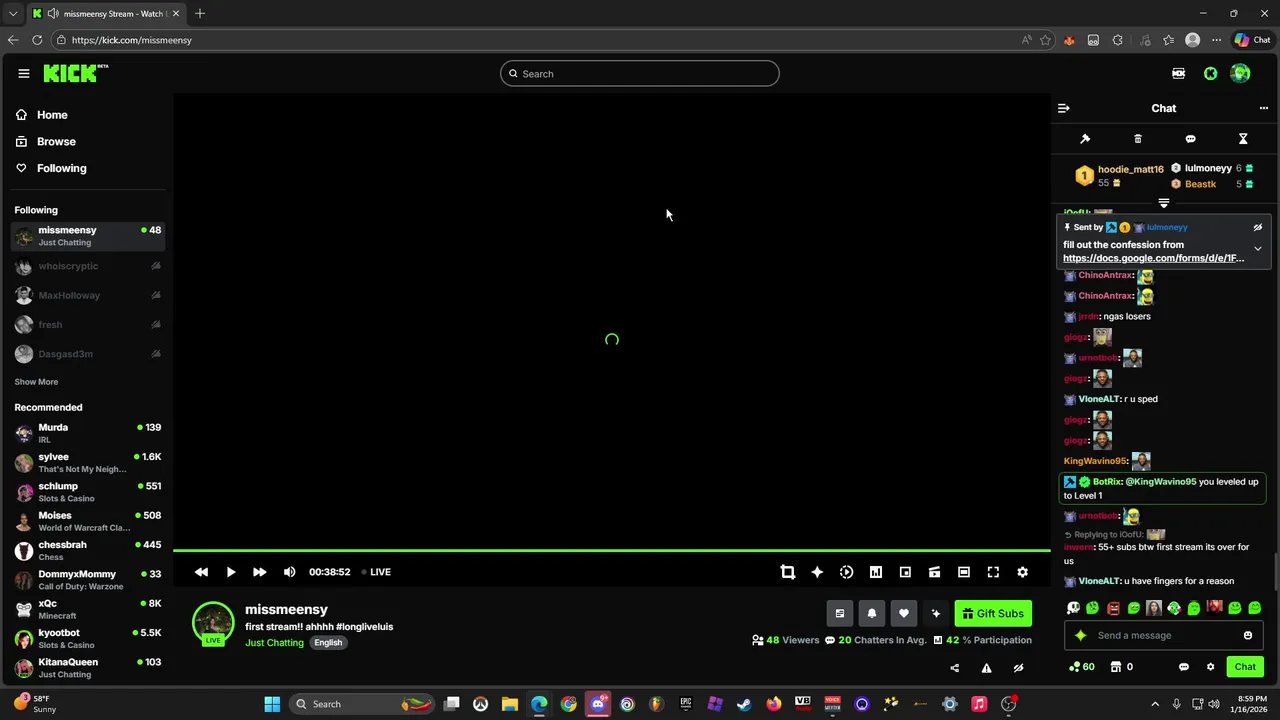1280x720 pixels.
Task: Click the sparkle icon in player controls
Action: pos(817,572)
